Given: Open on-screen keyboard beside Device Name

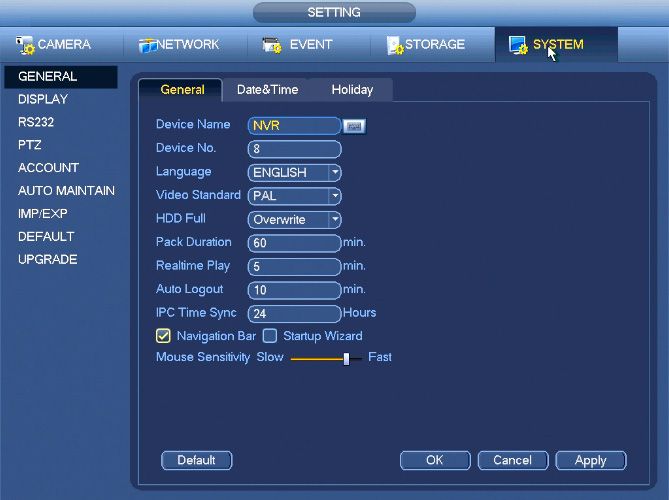Looking at the screenshot, I should point(354,126).
